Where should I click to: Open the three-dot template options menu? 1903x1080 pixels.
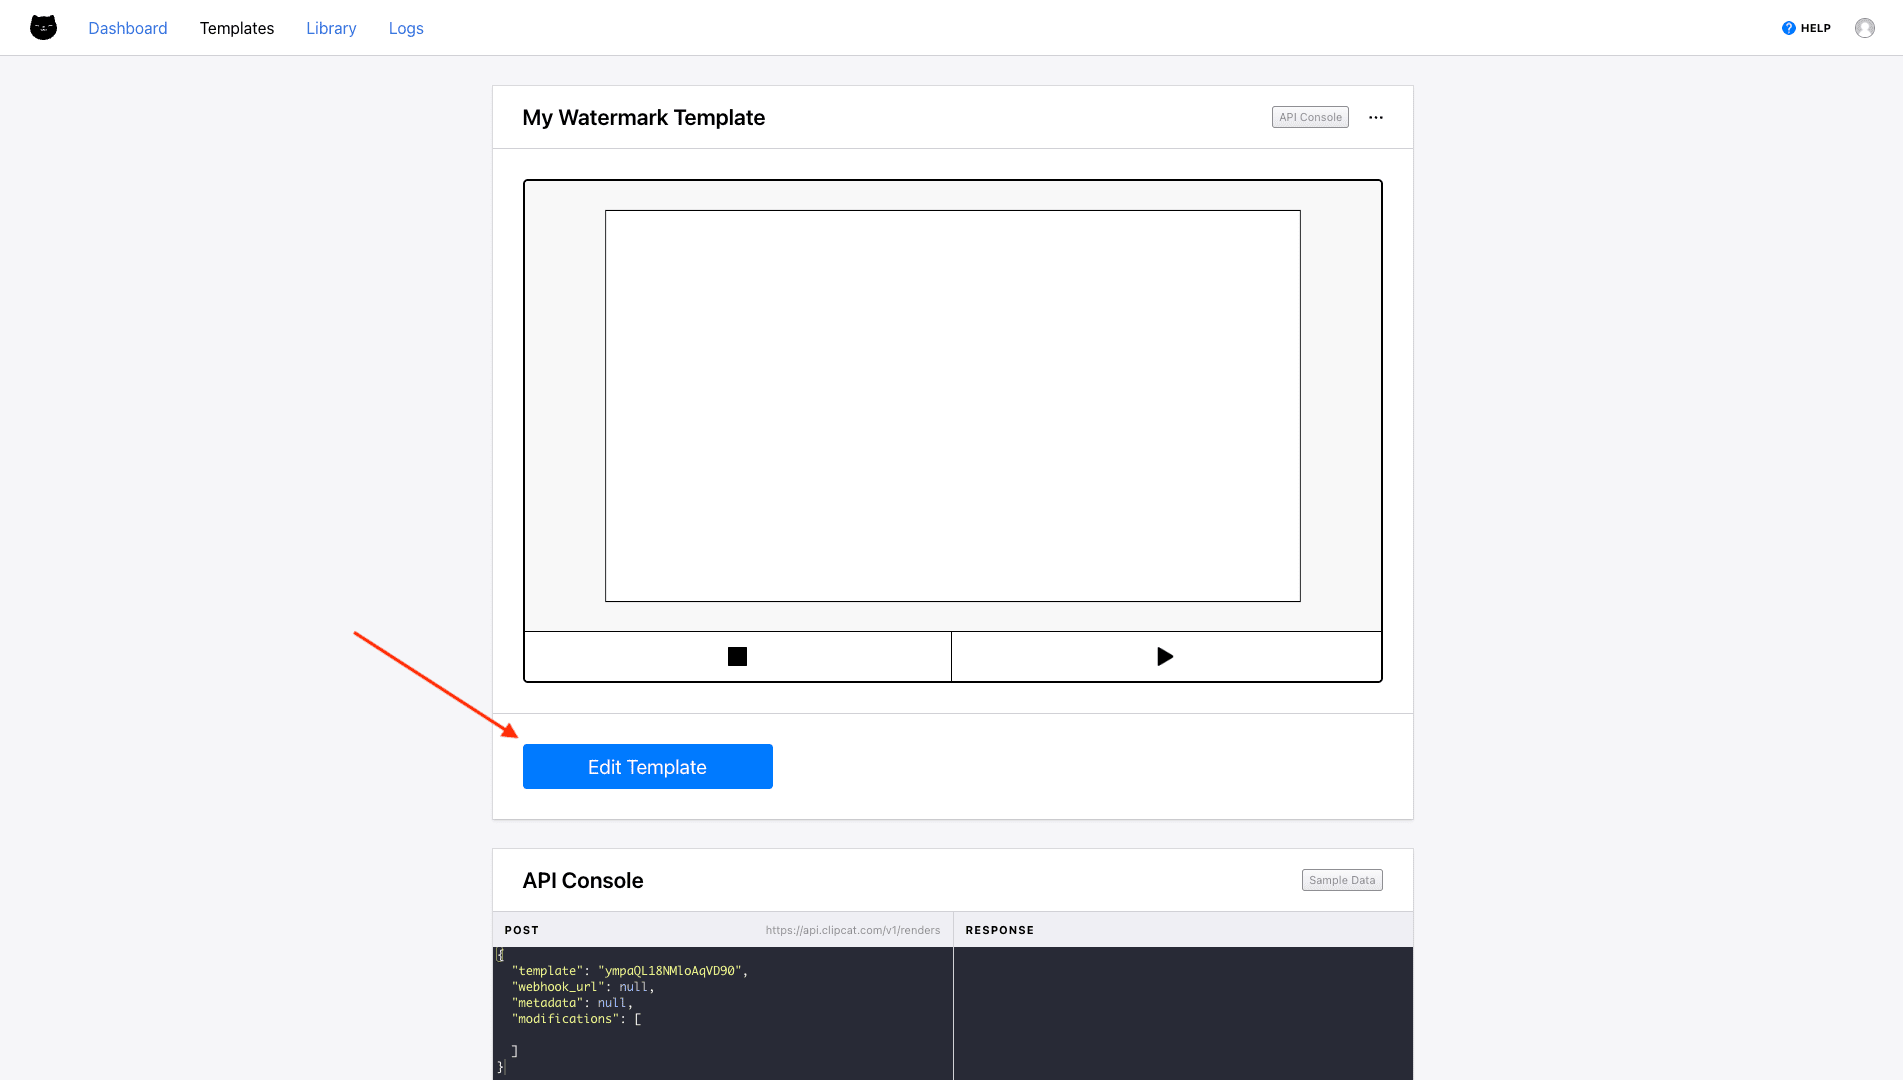tap(1376, 117)
